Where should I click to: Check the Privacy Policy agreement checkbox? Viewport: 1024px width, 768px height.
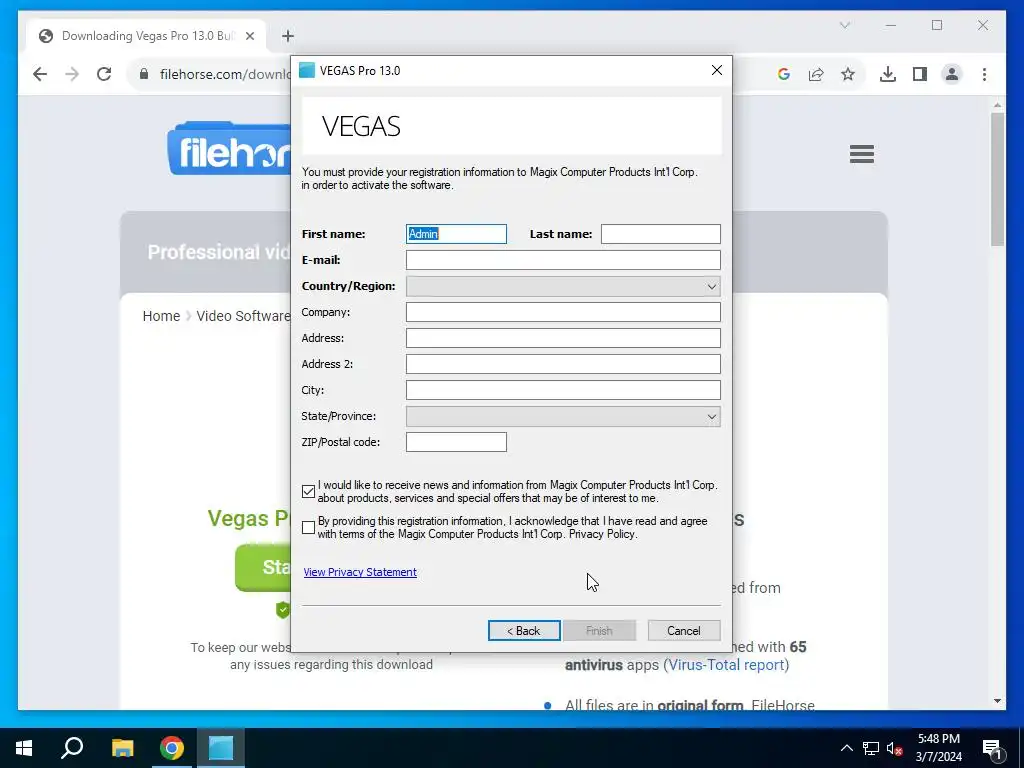click(x=308, y=527)
